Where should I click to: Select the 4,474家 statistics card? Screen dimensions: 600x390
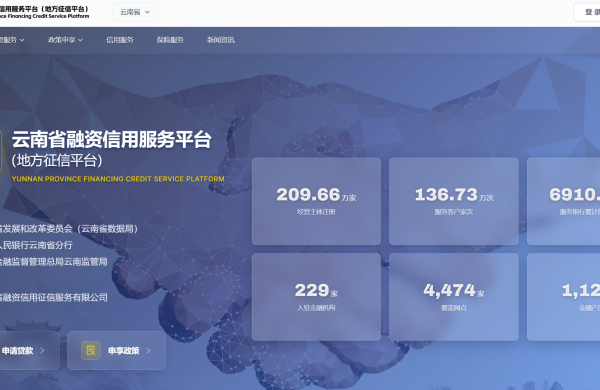pyautogui.click(x=454, y=297)
